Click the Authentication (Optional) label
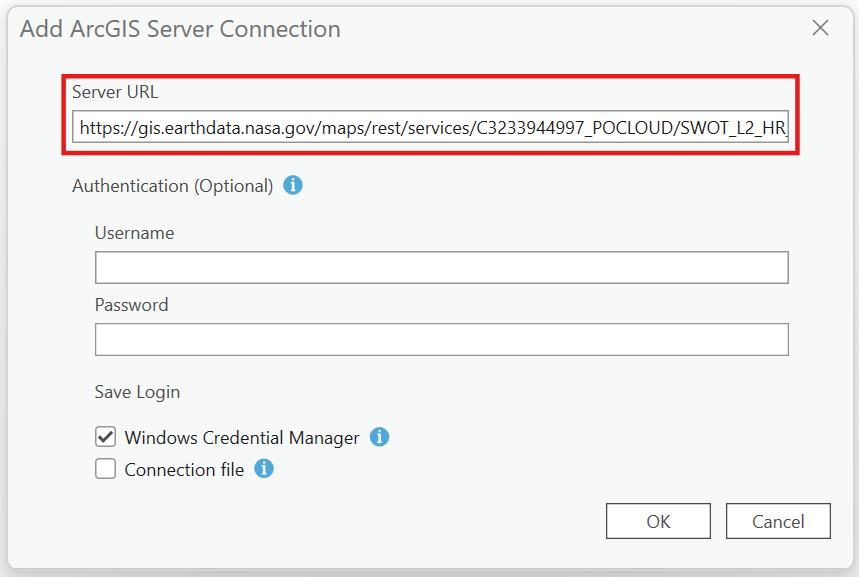This screenshot has height=577, width=859. click(x=173, y=186)
